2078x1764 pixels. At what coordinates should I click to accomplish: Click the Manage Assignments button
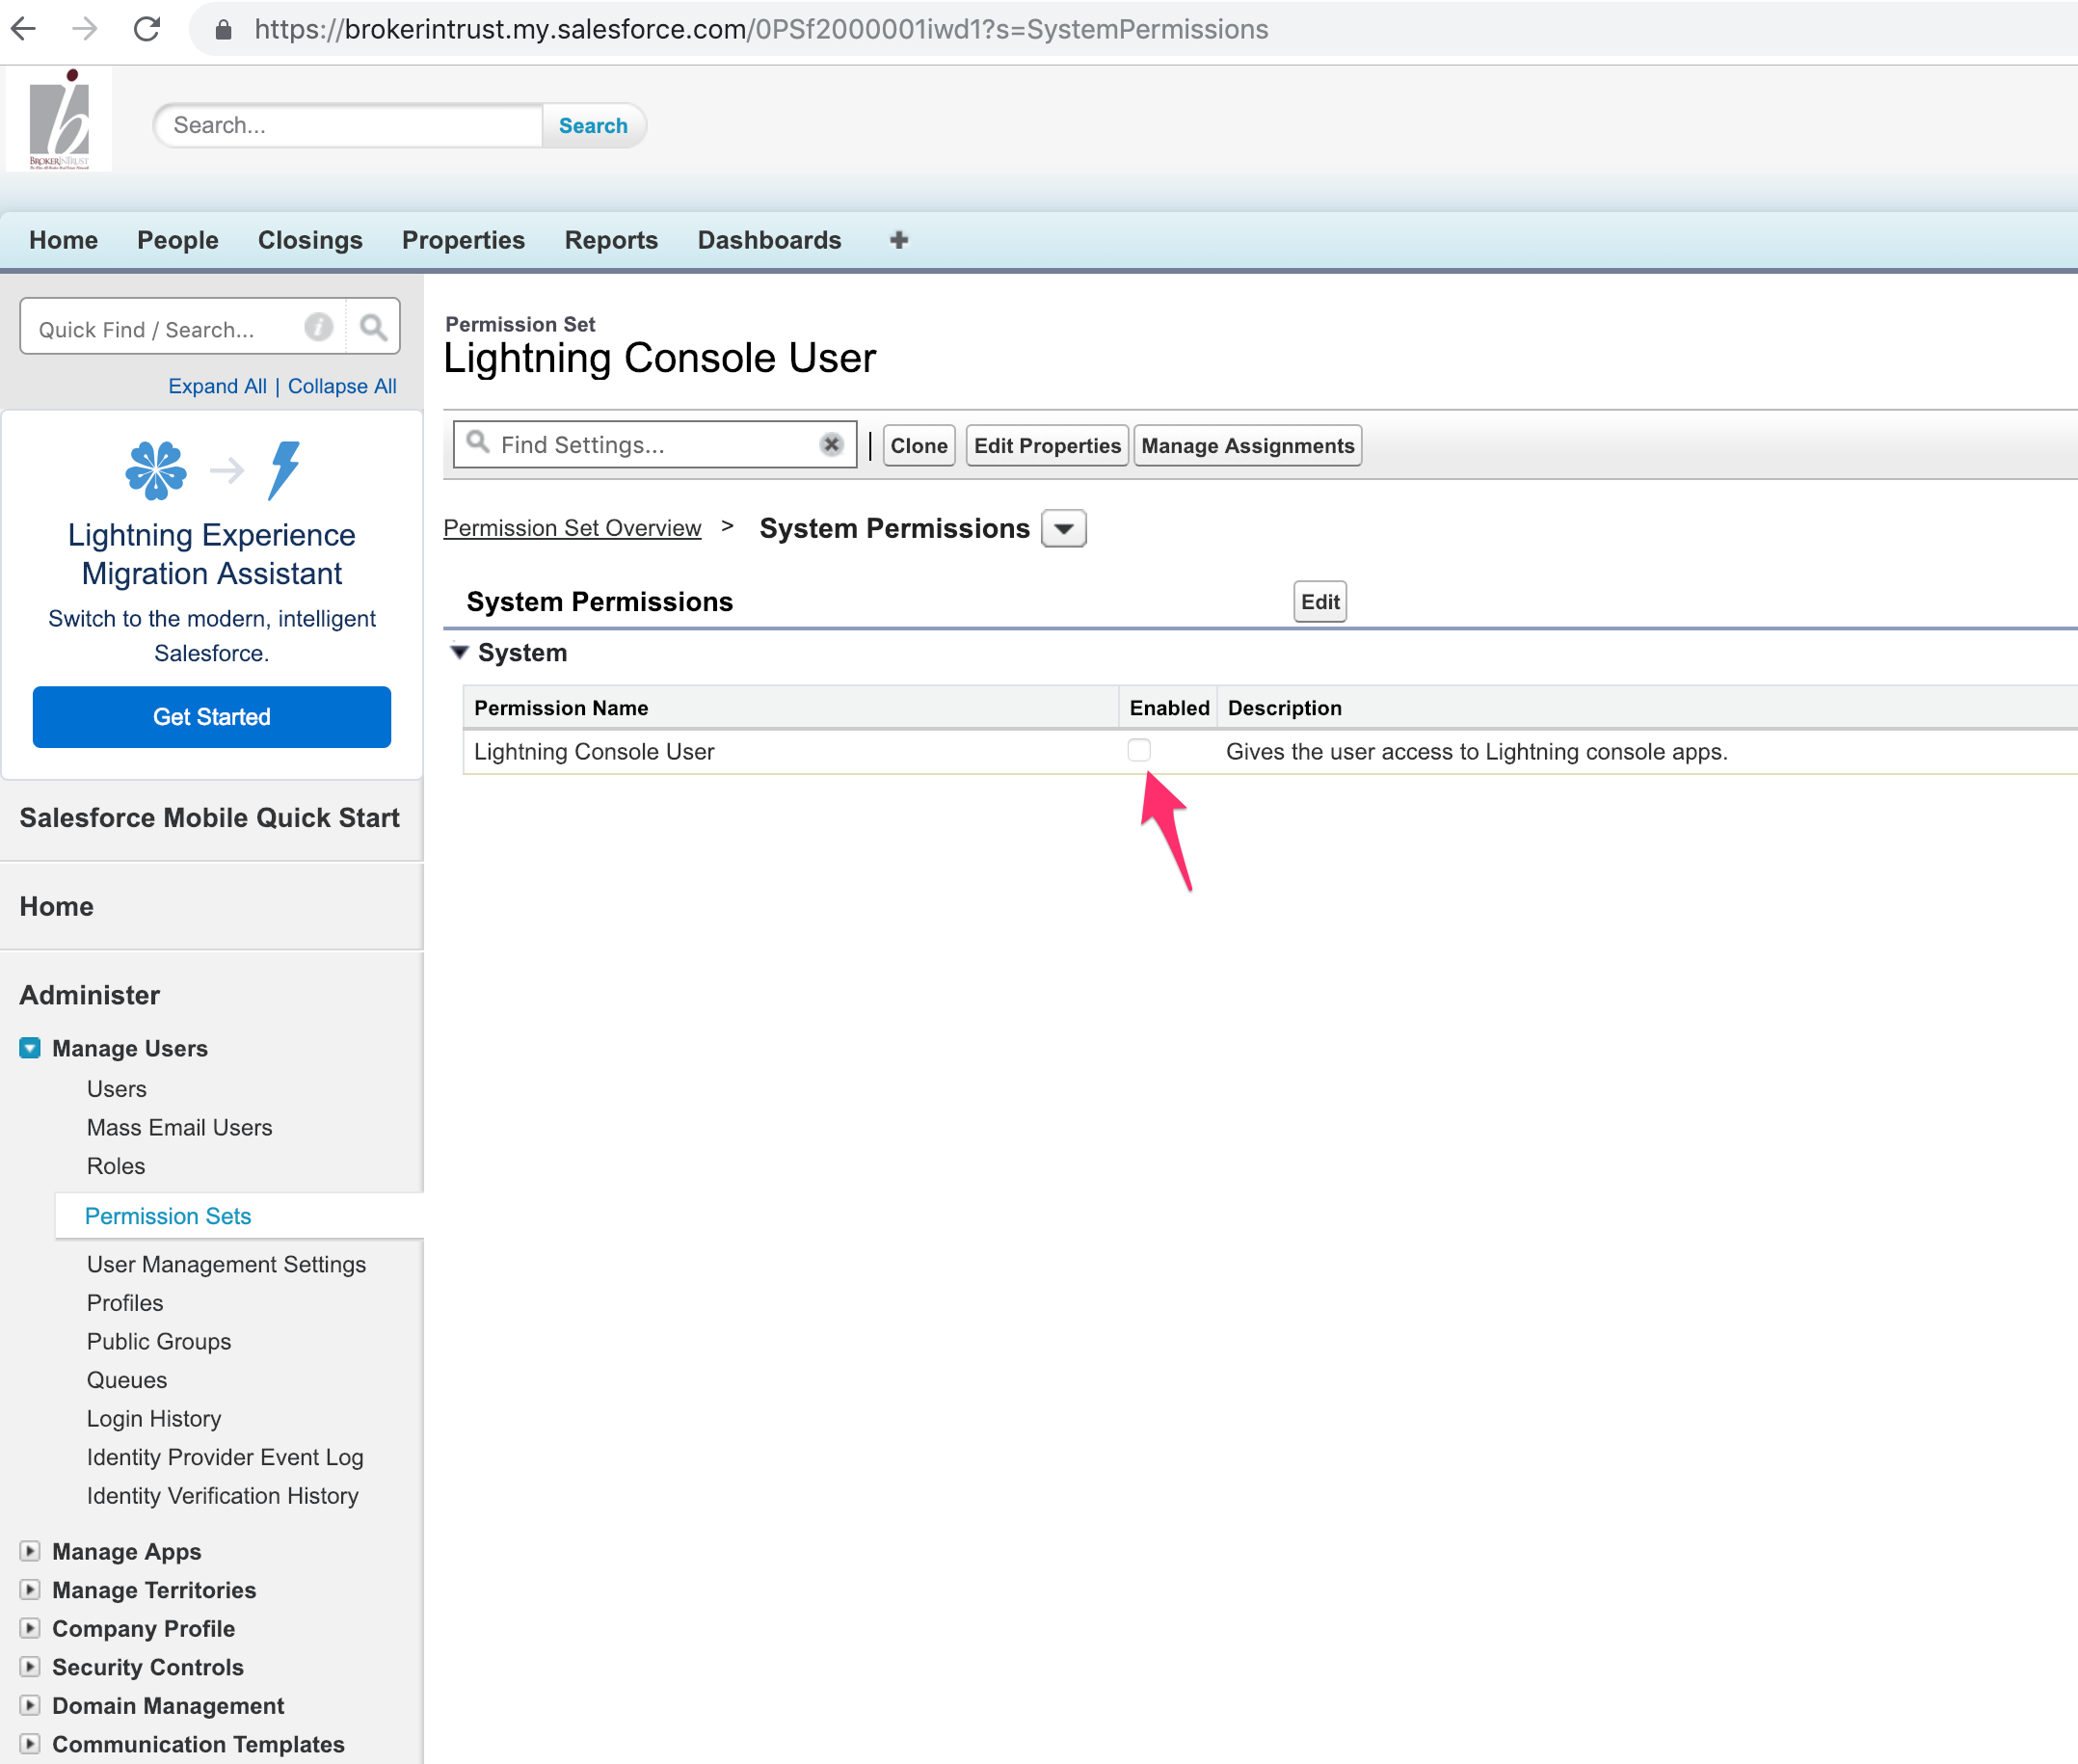coord(1247,445)
